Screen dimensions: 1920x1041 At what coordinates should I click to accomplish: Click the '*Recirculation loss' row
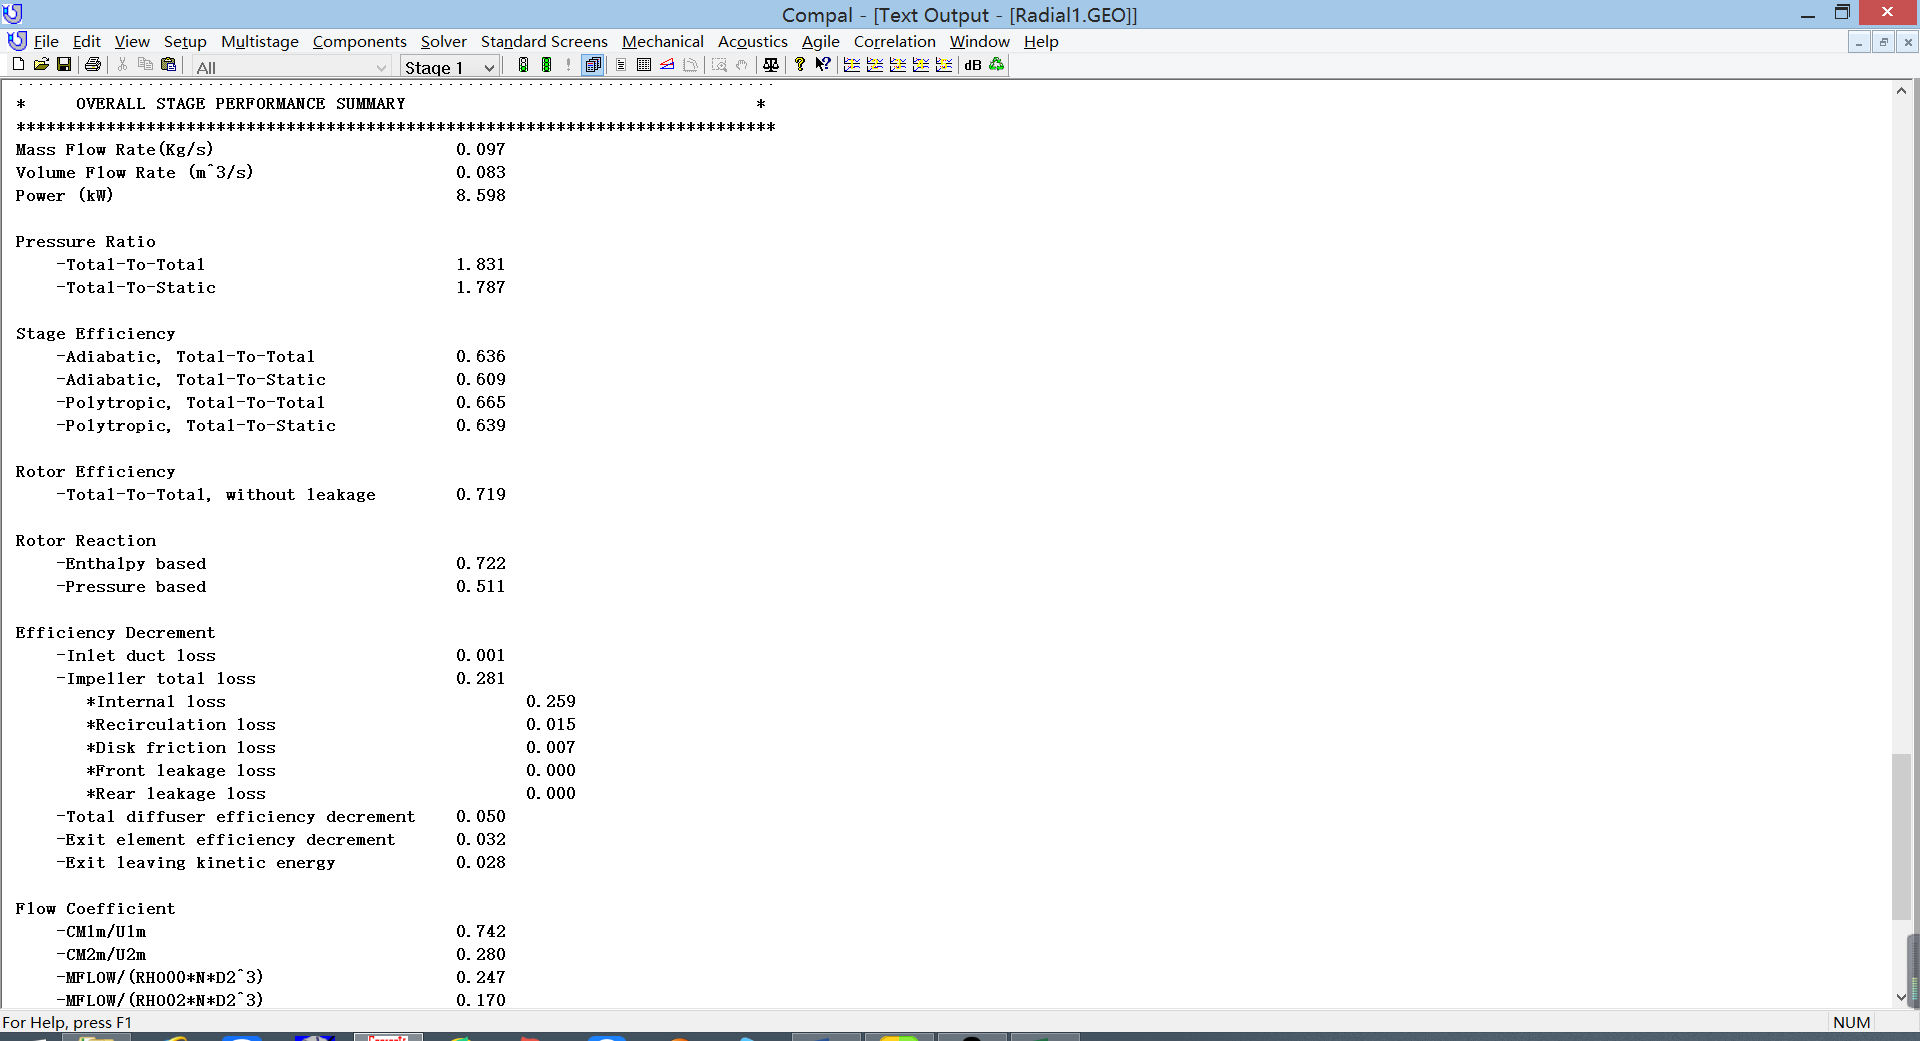click(x=181, y=725)
